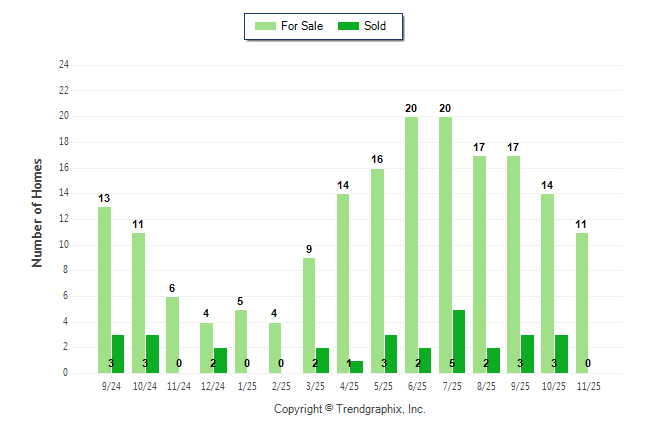
Task: Click the 8/25 For Sale bar
Action: click(x=479, y=264)
